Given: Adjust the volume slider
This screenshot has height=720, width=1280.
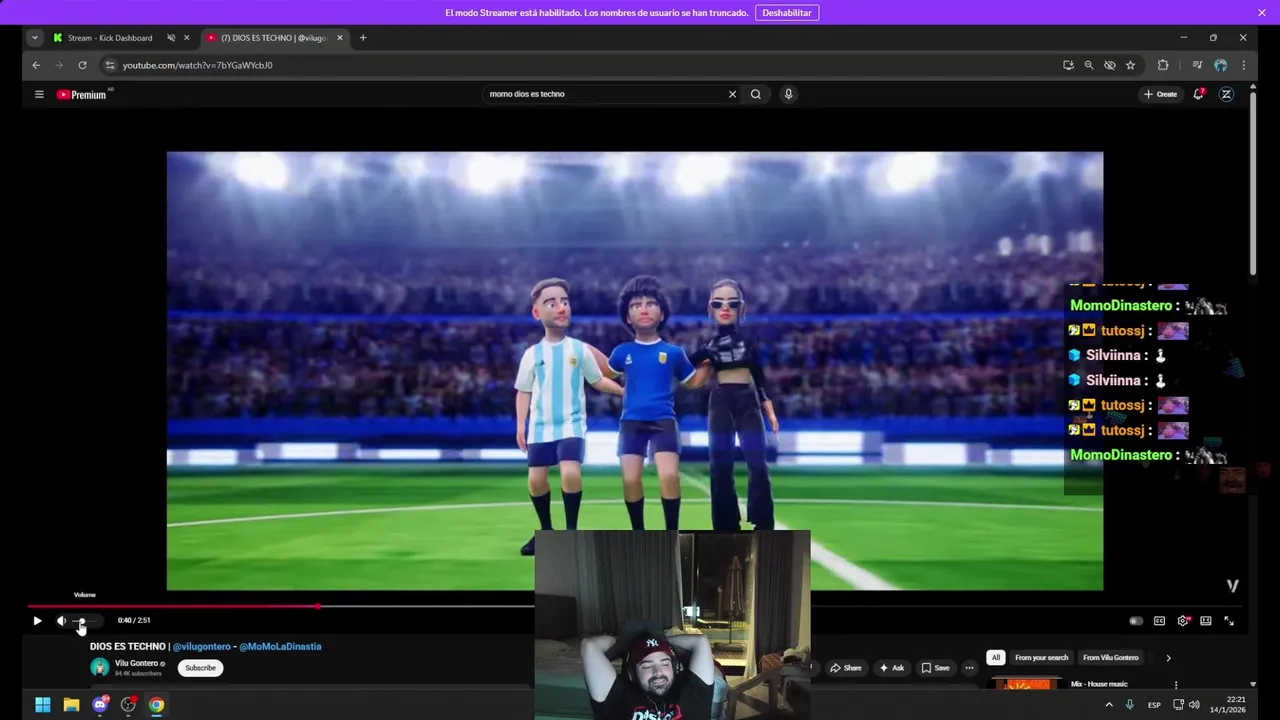Looking at the screenshot, I should 86,621.
